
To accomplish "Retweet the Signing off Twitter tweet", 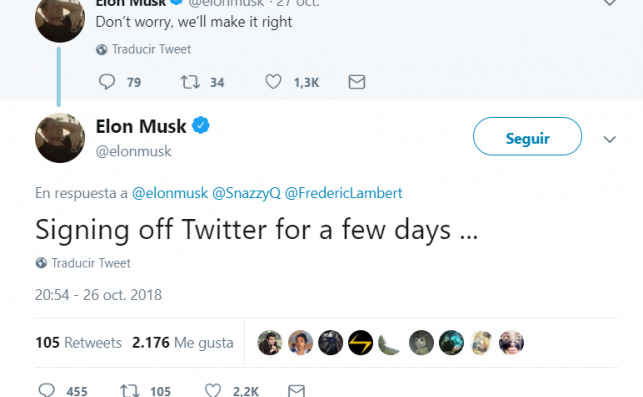I will pyautogui.click(x=130, y=390).
